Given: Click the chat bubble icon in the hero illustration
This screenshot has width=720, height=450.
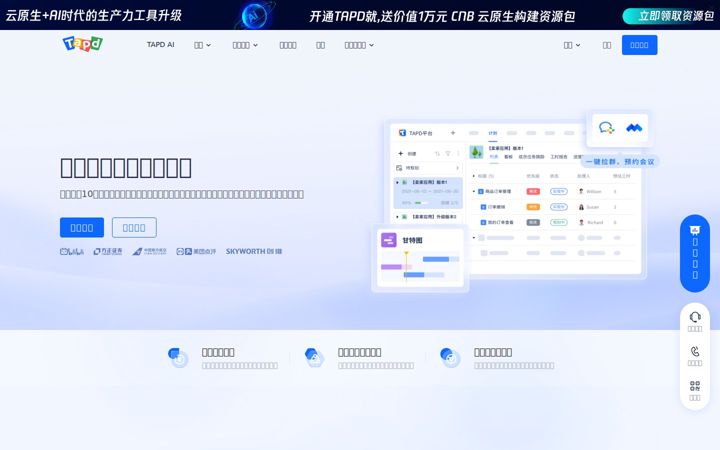Looking at the screenshot, I should pyautogui.click(x=606, y=128).
